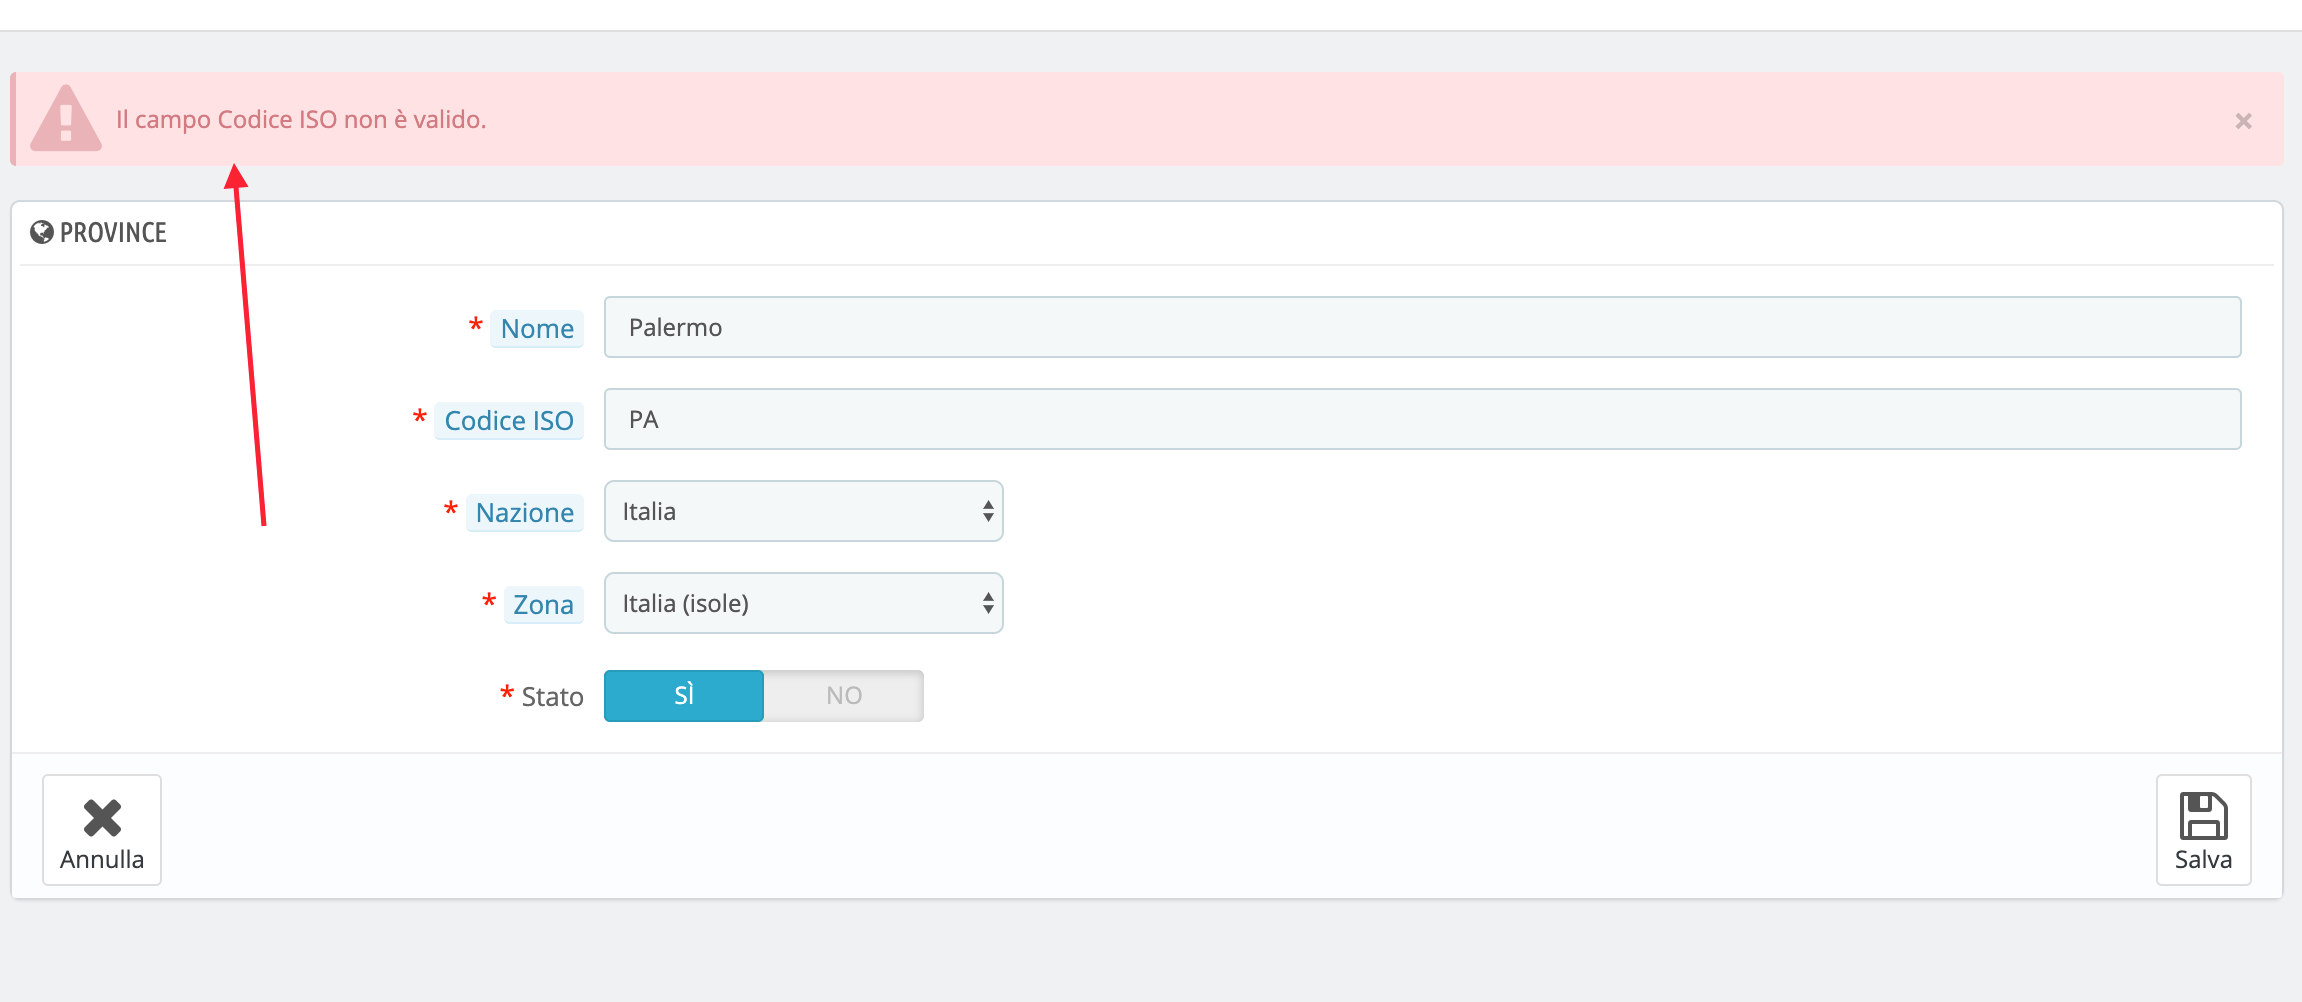Screen dimensions: 2302x1002
Task: Save the province with Salva button
Action: [x=2203, y=830]
